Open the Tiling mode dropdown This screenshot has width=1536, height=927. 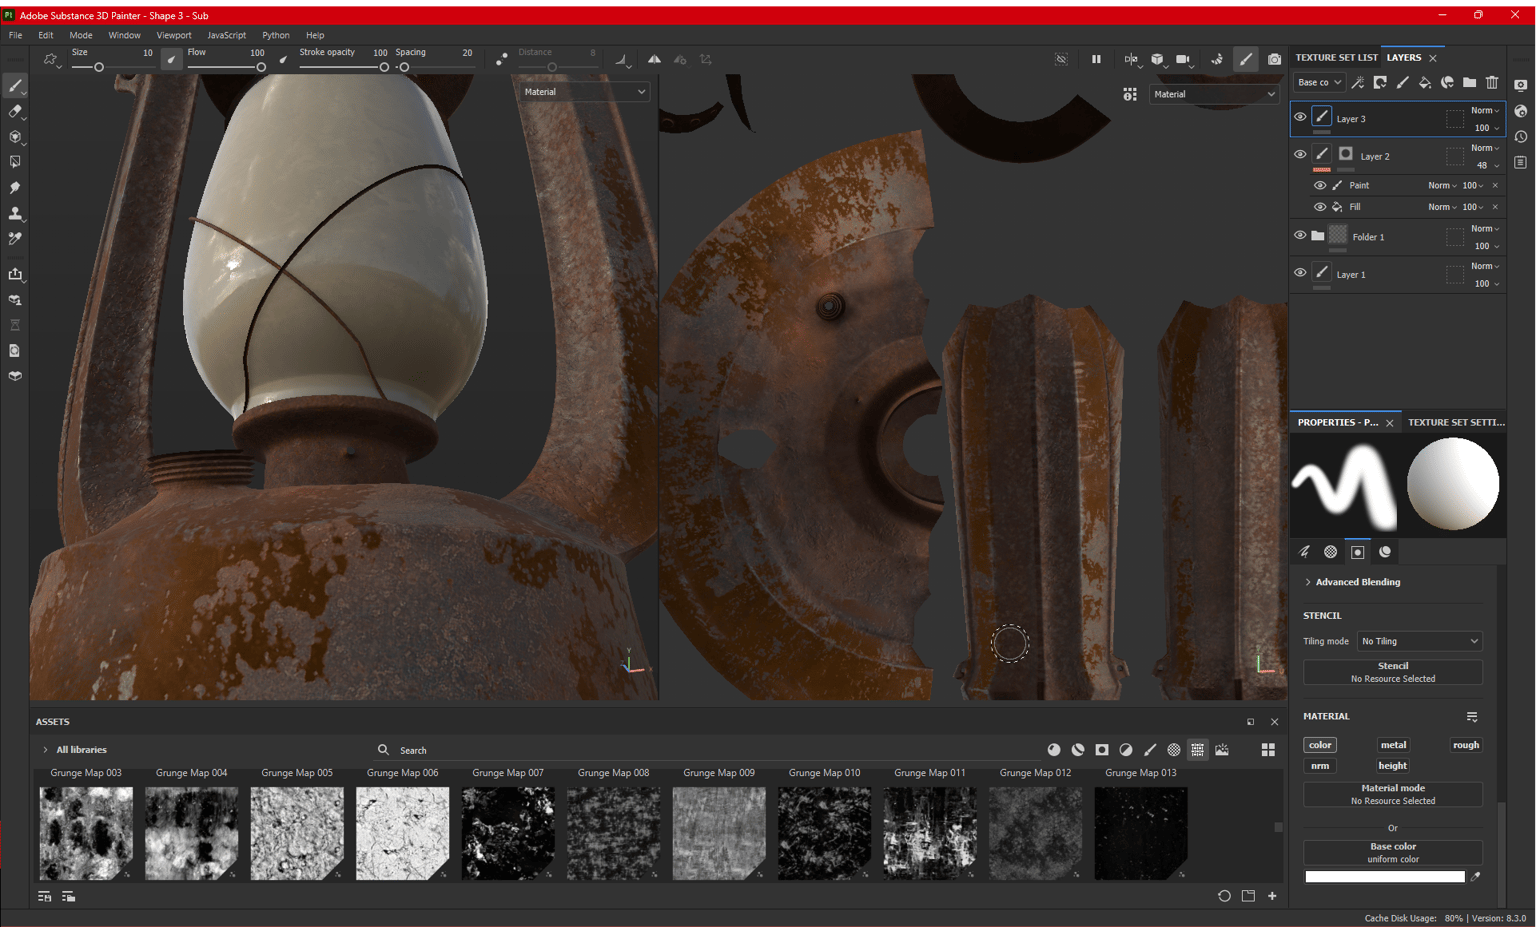[x=1419, y=641]
